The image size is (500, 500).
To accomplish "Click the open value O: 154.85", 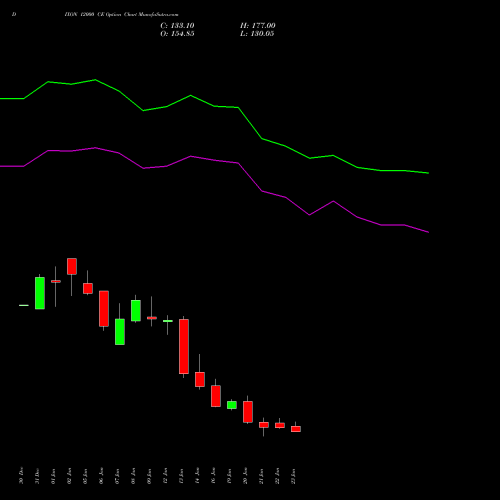I will click(x=177, y=34).
